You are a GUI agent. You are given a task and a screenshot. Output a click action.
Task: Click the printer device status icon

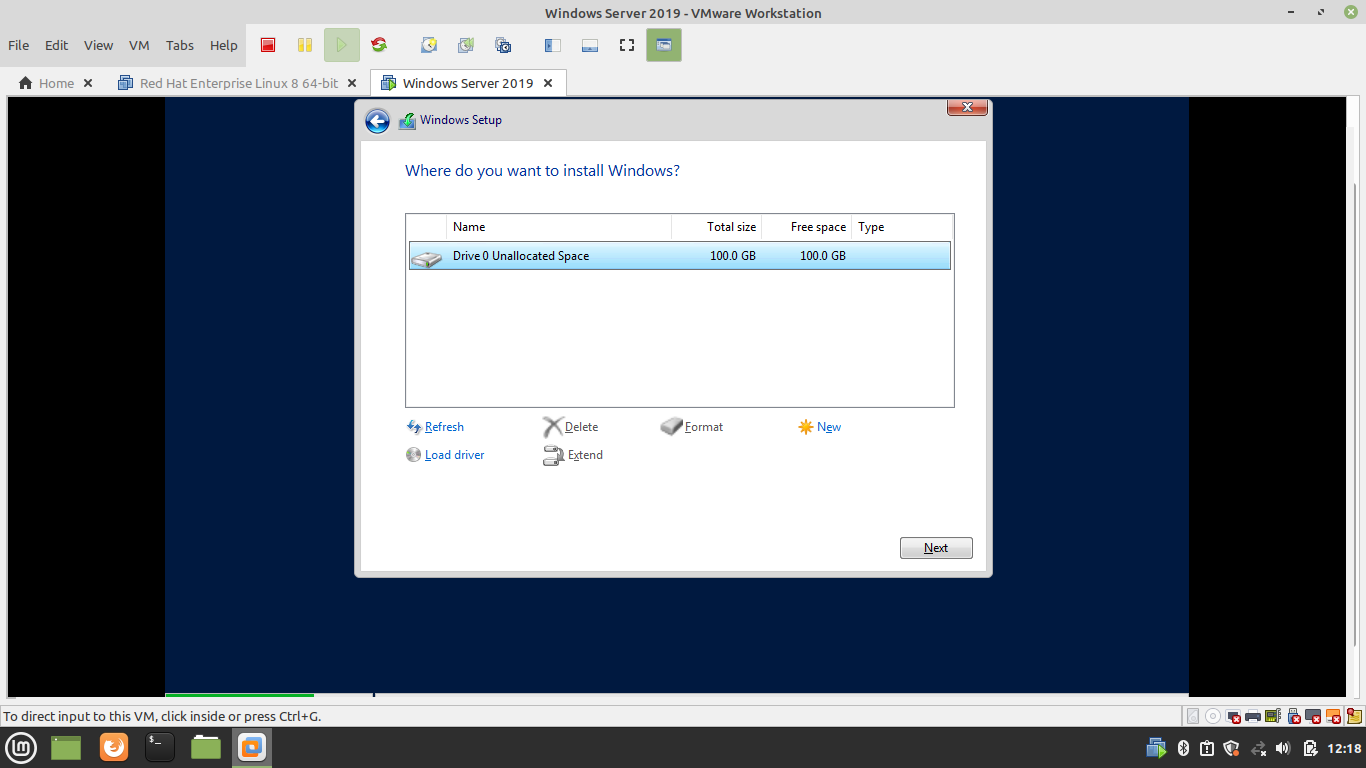point(1253,716)
